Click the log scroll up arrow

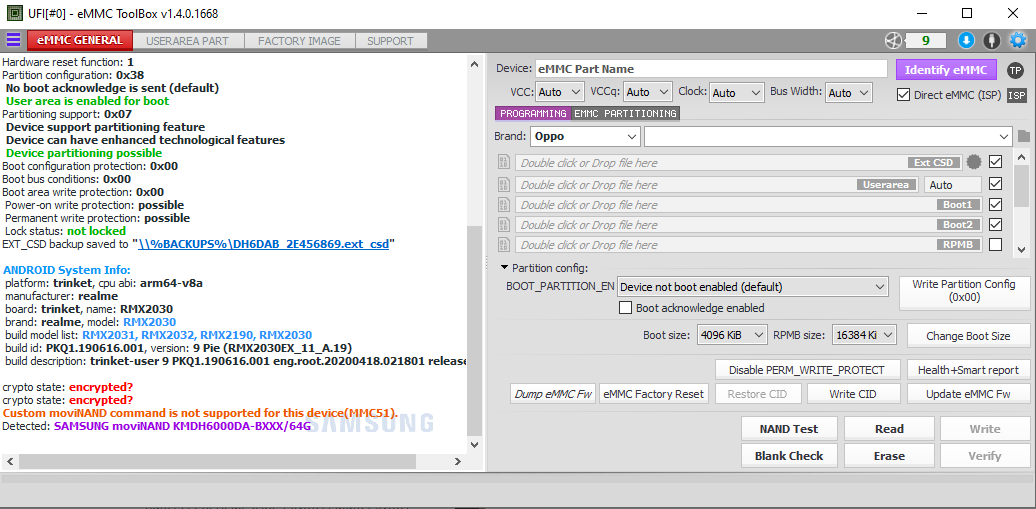[x=474, y=64]
